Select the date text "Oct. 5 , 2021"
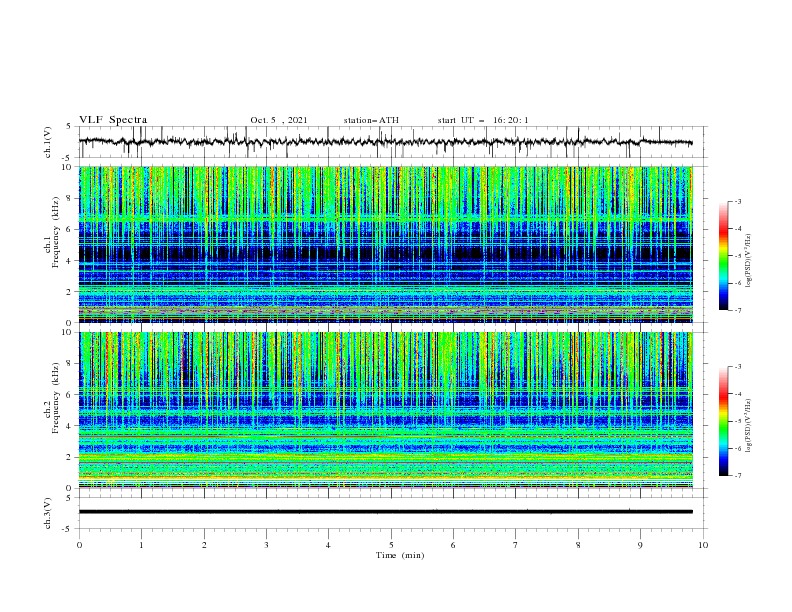 point(279,120)
